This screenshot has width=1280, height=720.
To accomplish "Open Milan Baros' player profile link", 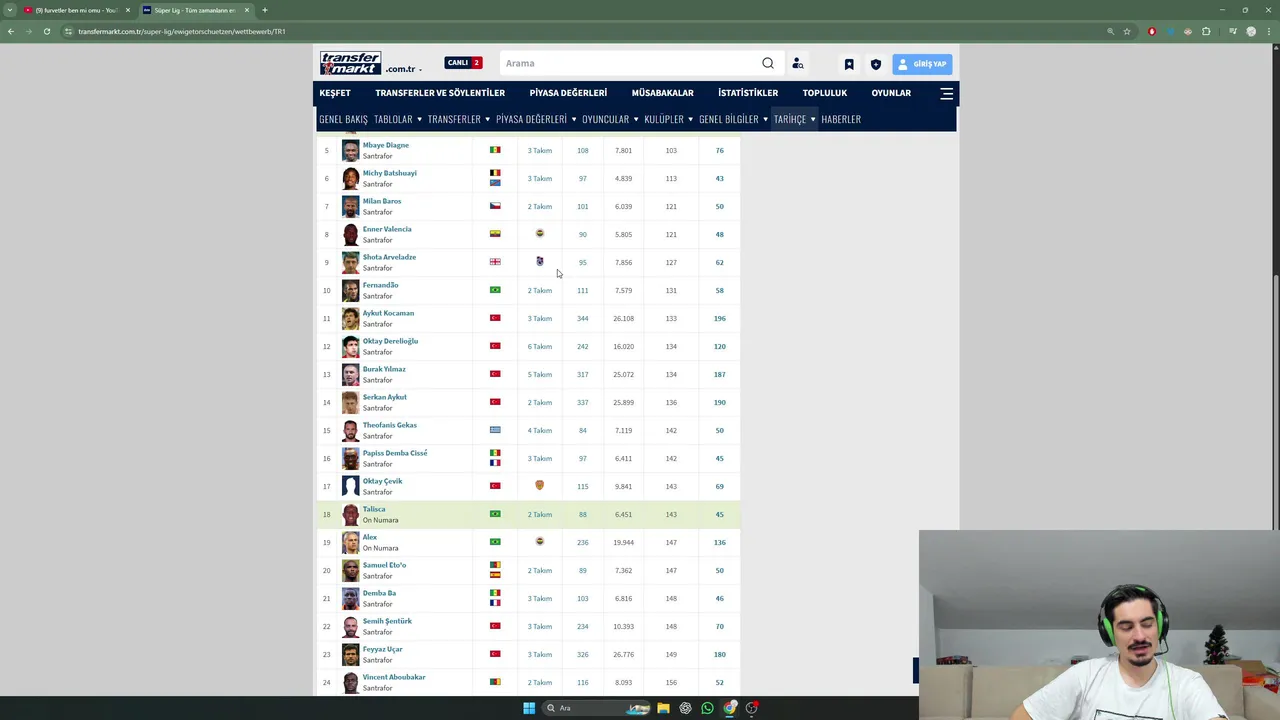I will pos(381,201).
